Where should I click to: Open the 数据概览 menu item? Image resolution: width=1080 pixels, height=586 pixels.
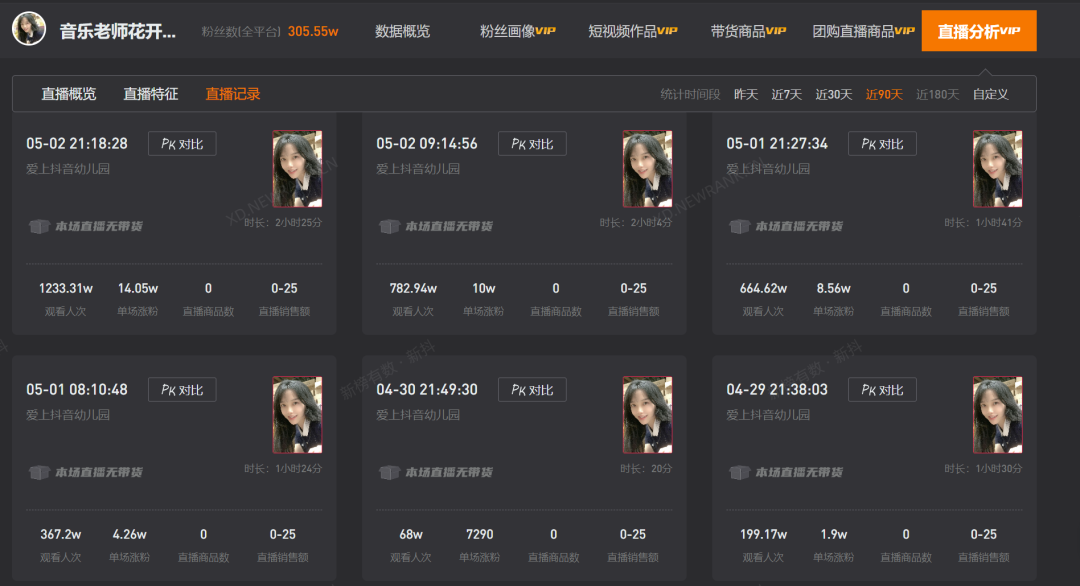pyautogui.click(x=402, y=31)
